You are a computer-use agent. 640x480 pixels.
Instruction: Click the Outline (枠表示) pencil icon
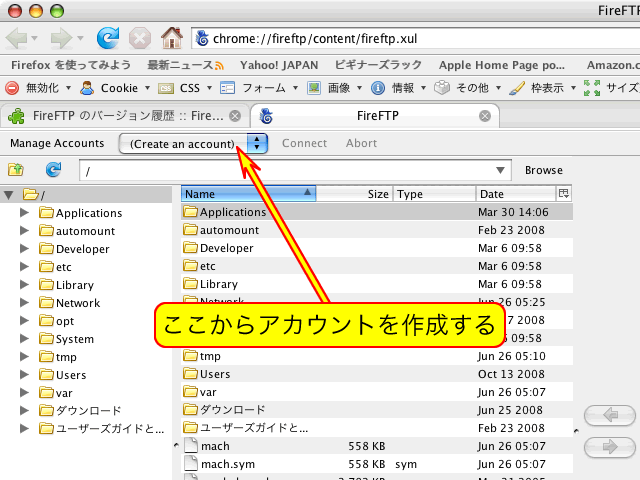(x=517, y=88)
